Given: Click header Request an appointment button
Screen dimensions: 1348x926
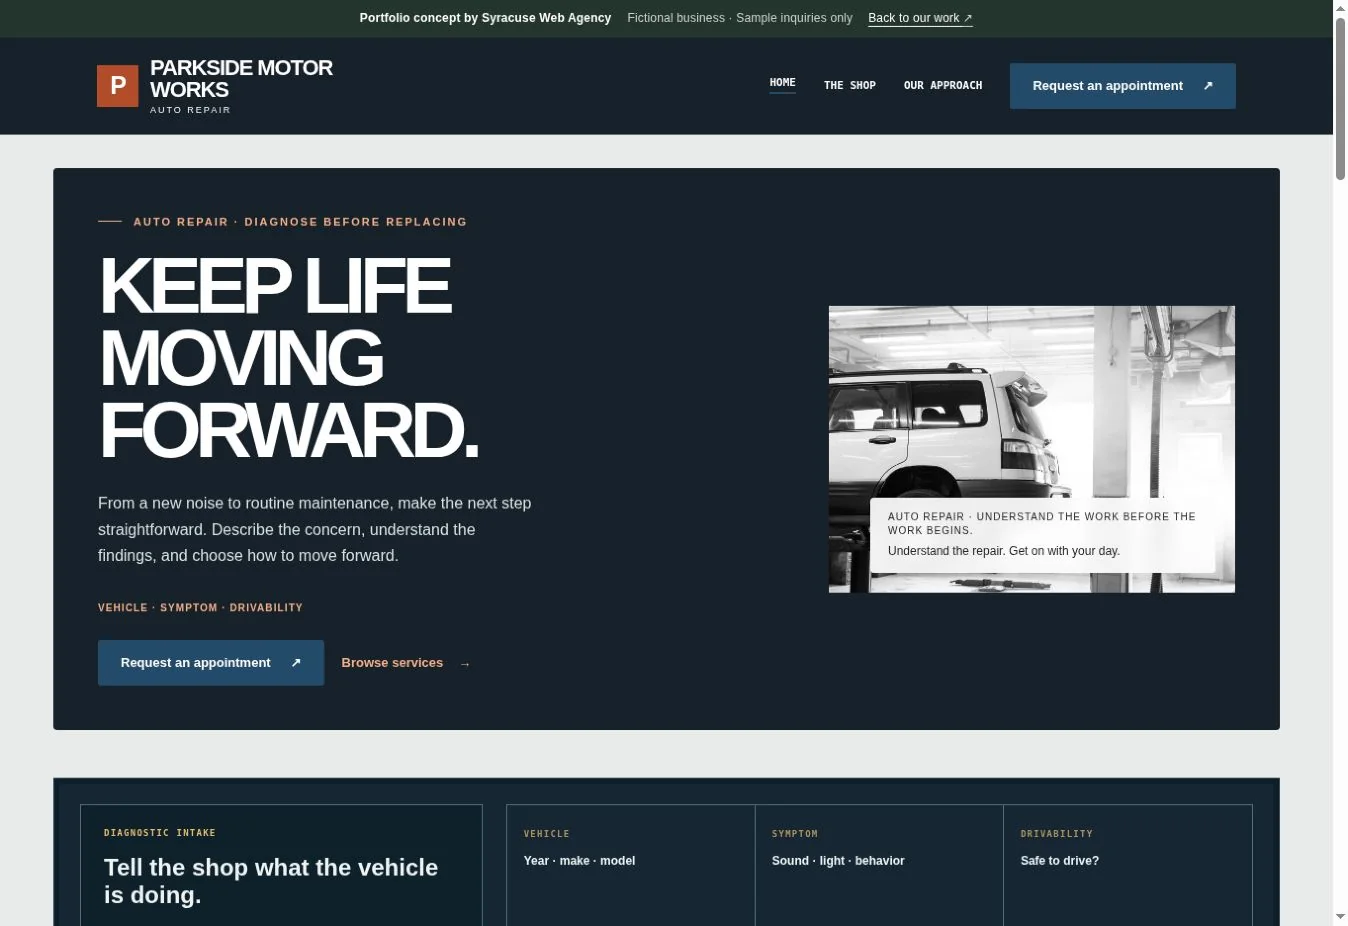Looking at the screenshot, I should [x=1122, y=86].
